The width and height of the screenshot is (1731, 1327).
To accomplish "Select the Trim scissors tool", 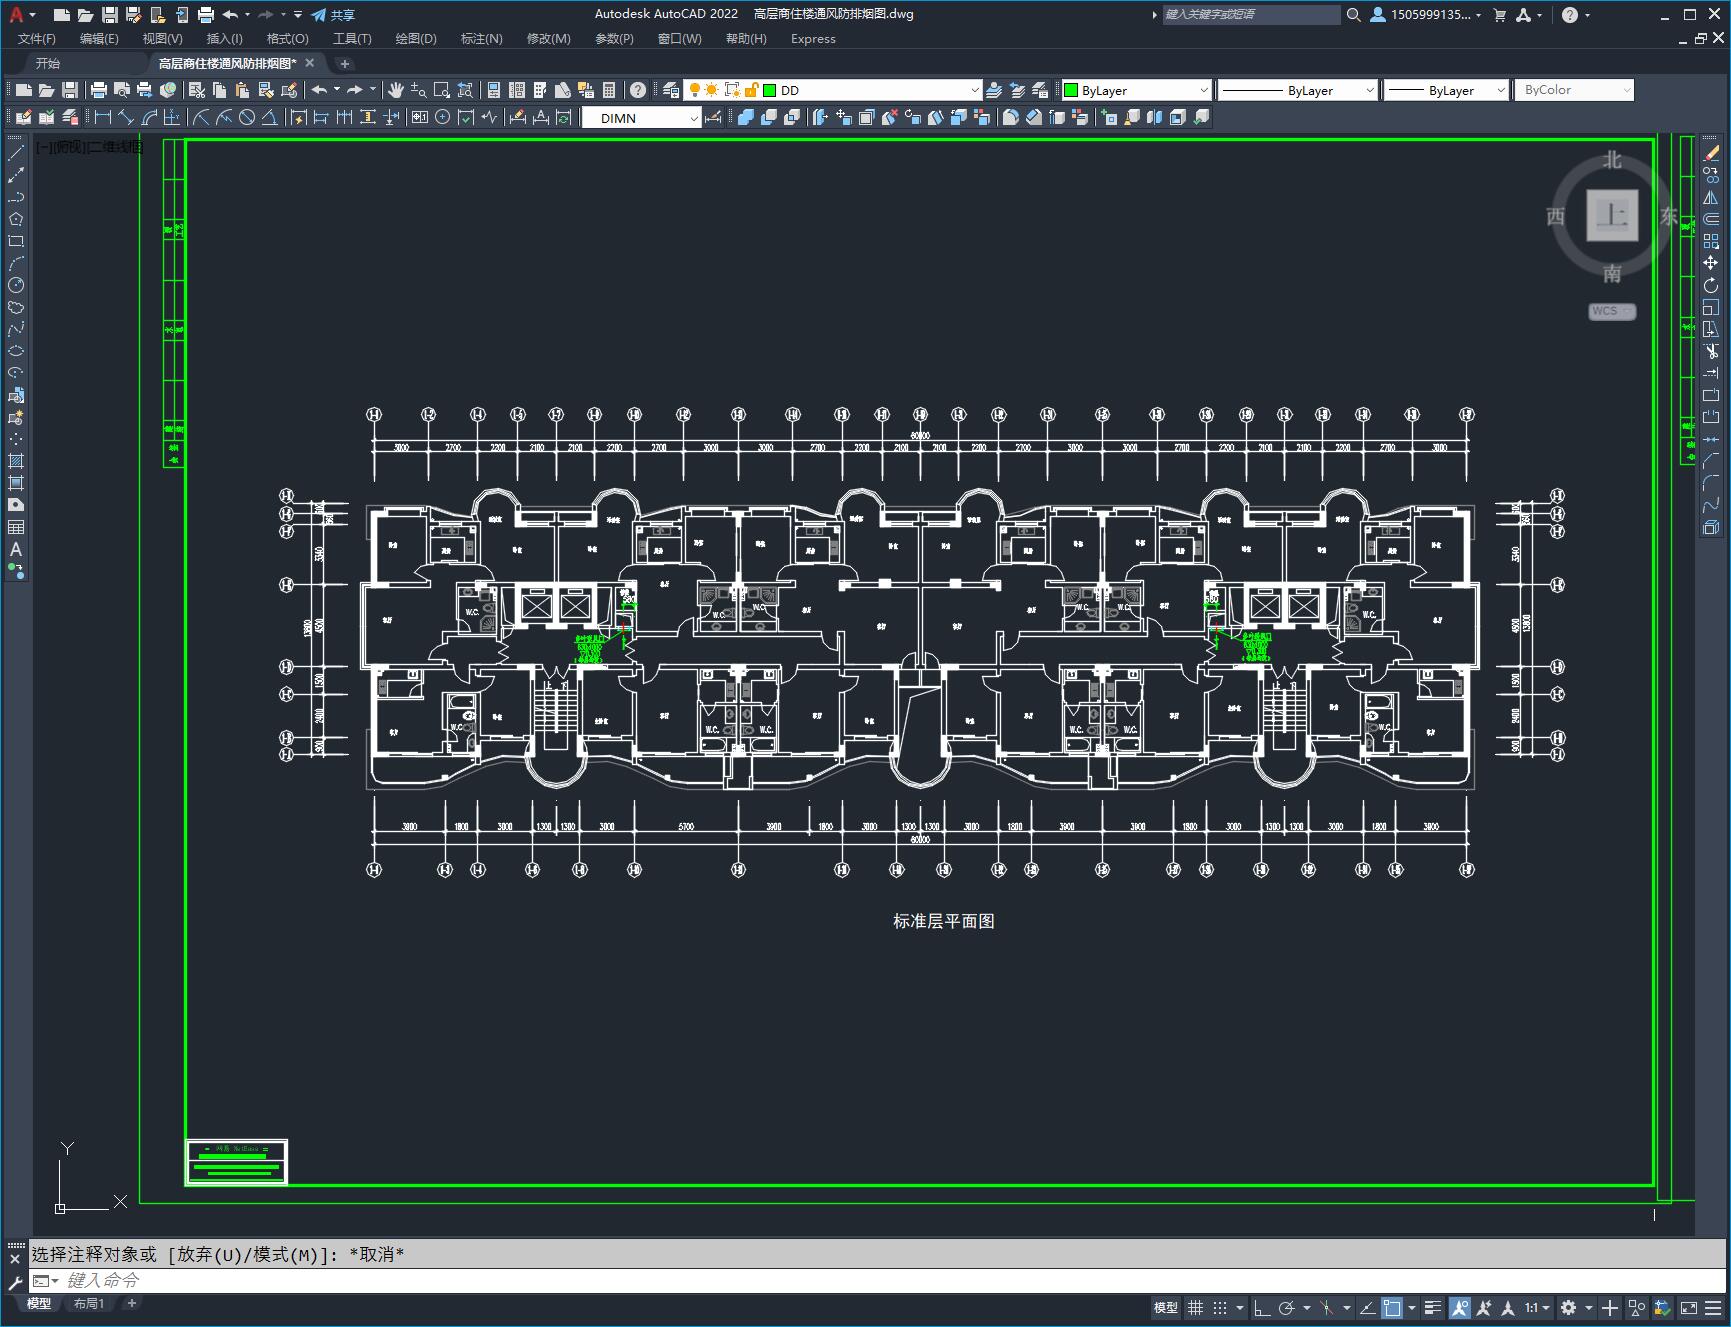I will coord(1711,351).
